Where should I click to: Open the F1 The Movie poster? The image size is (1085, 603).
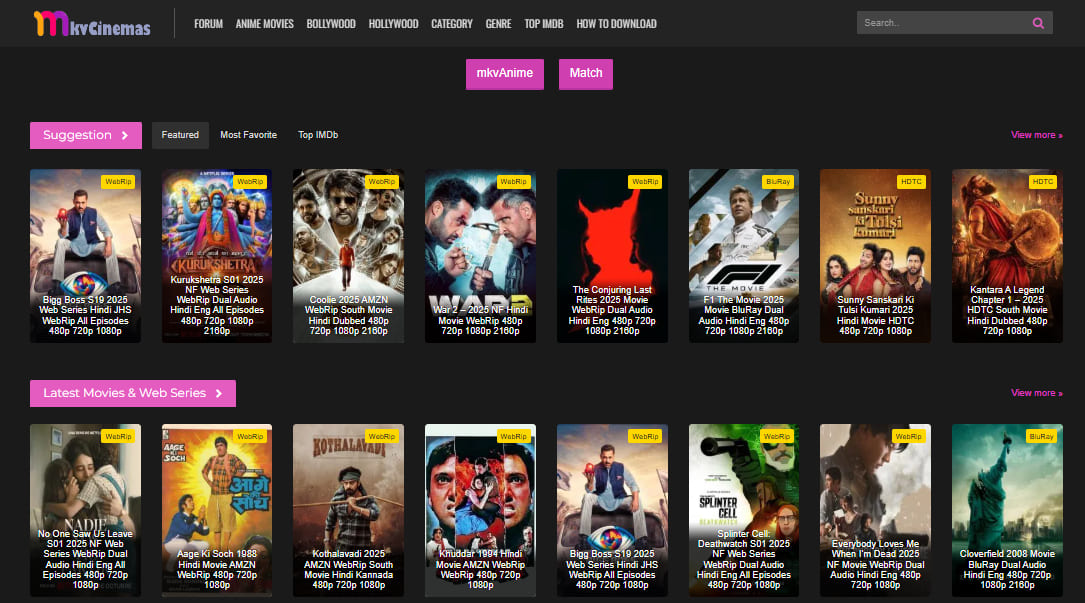click(x=743, y=255)
